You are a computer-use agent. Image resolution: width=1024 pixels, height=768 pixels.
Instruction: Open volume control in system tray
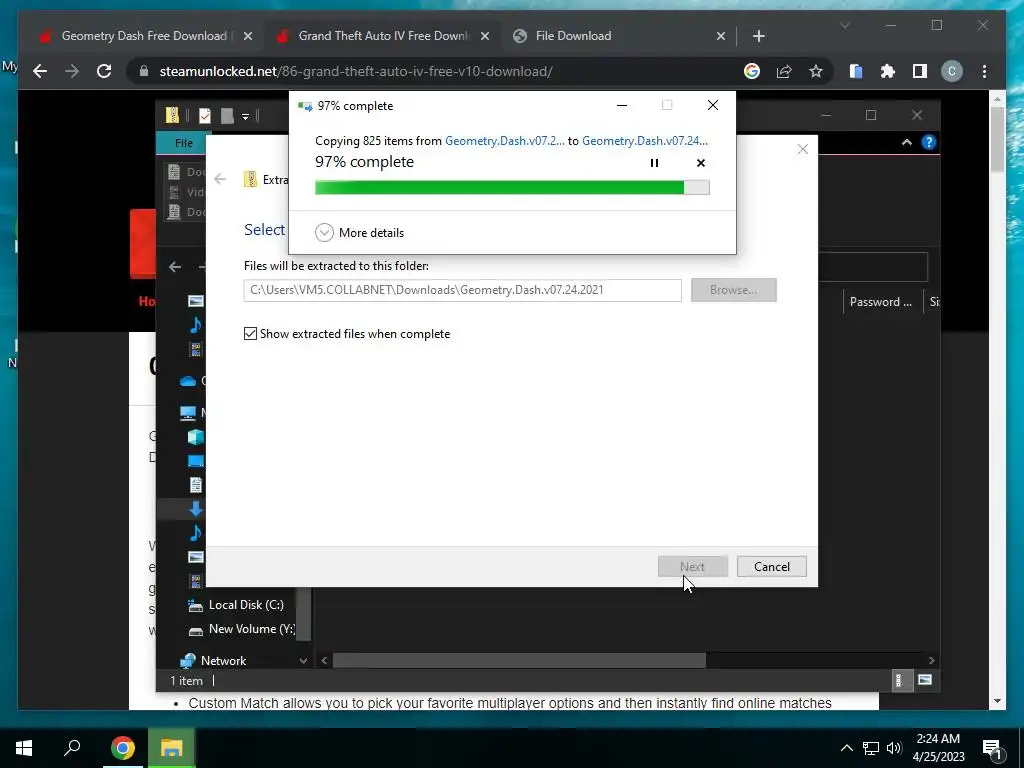pyautogui.click(x=894, y=748)
